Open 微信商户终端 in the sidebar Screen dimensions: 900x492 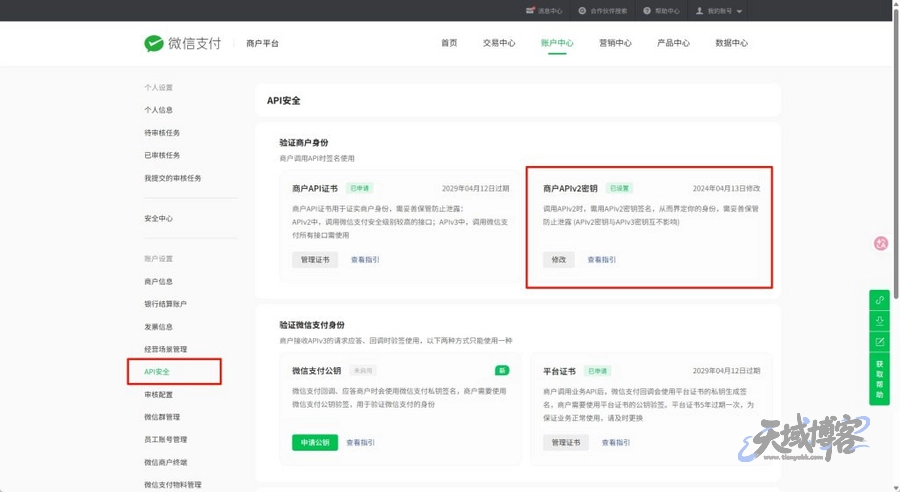[165, 462]
